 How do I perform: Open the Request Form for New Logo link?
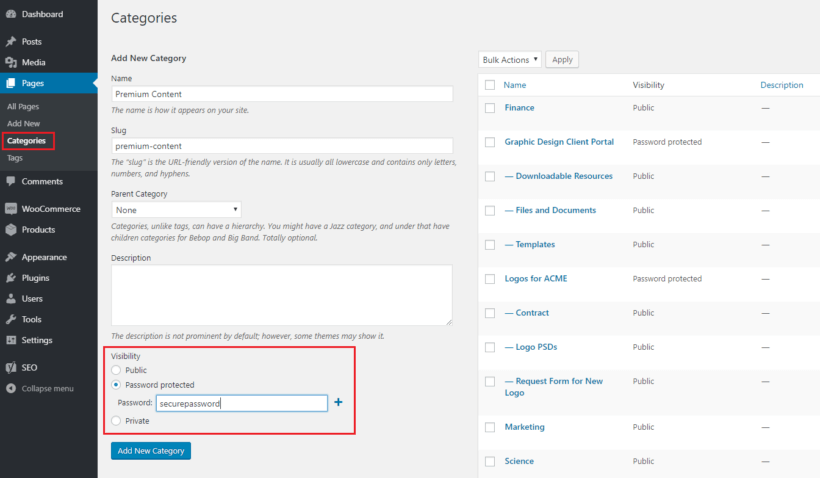(x=554, y=386)
